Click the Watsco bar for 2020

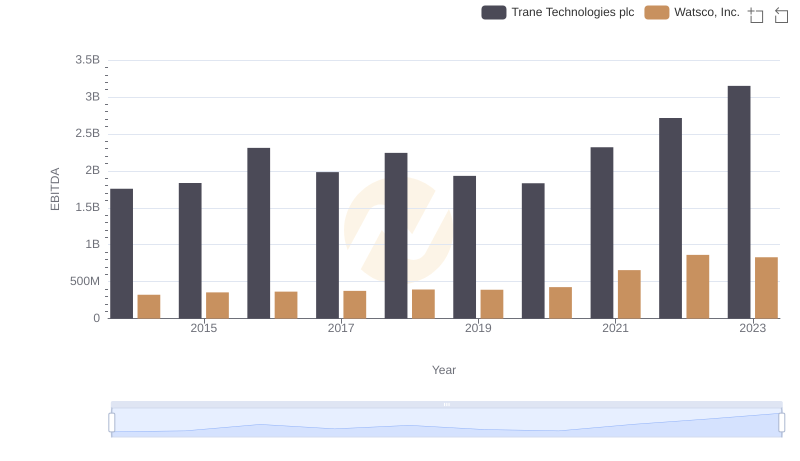pos(560,302)
